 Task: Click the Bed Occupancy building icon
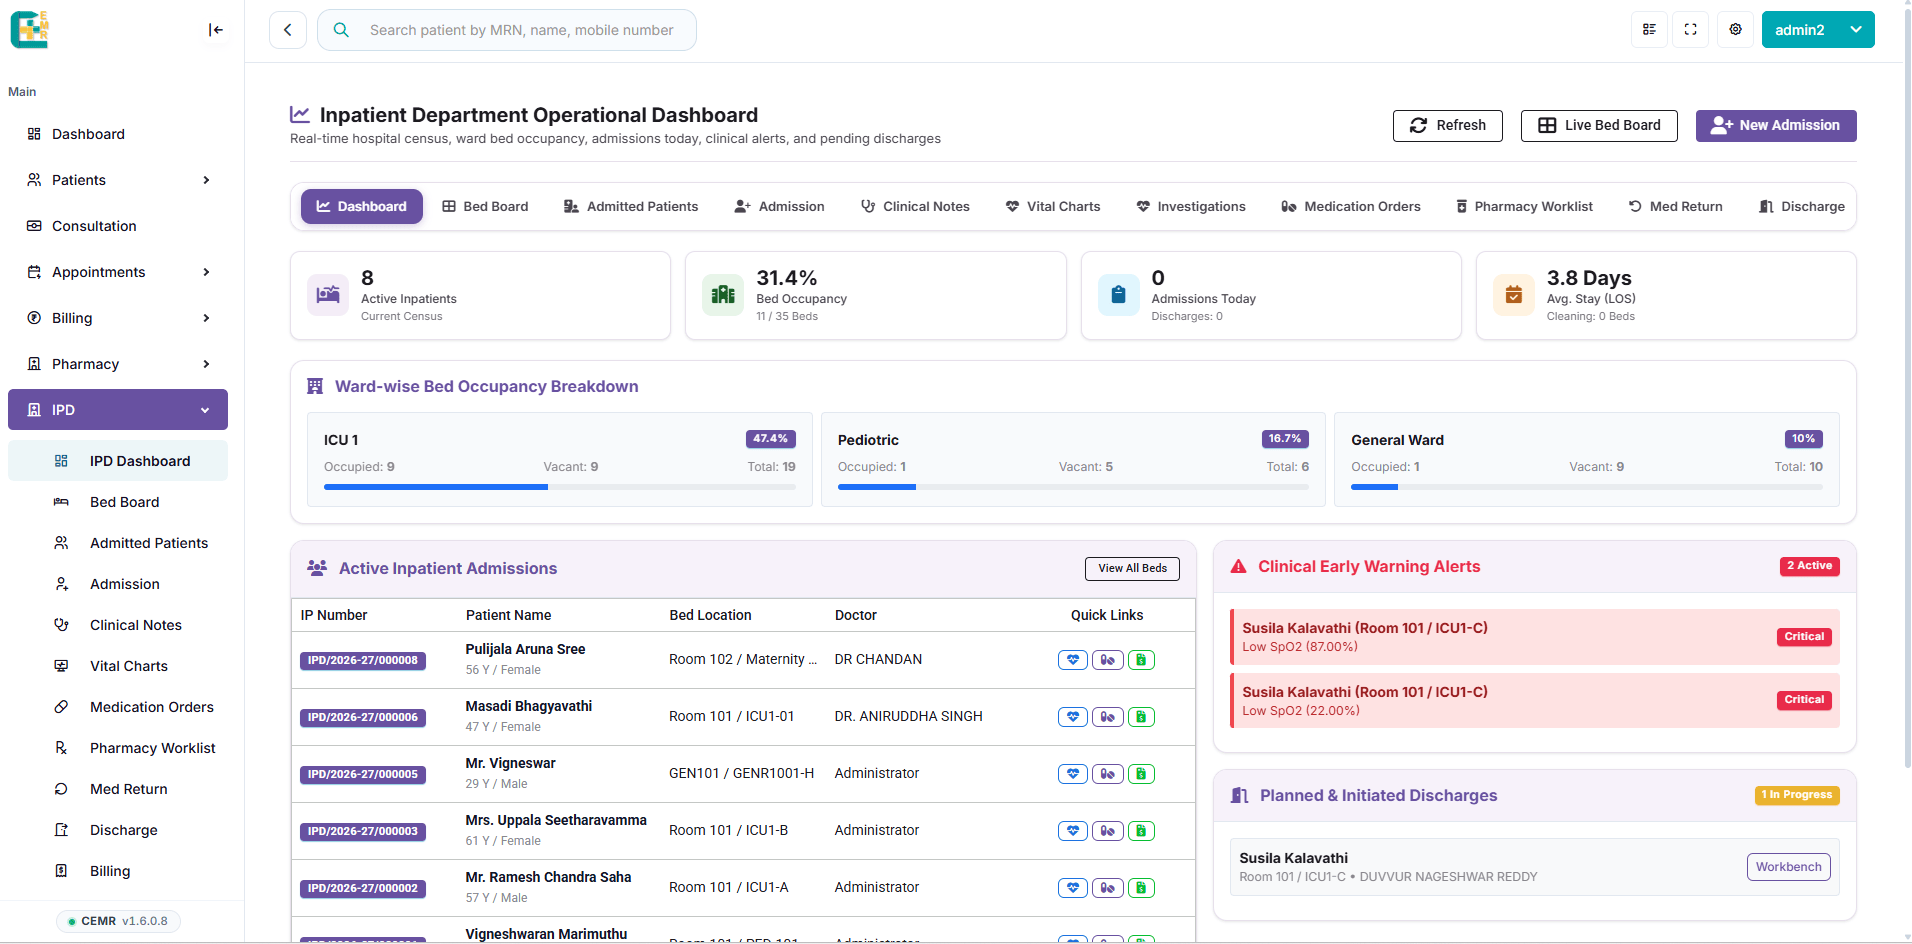click(x=723, y=295)
